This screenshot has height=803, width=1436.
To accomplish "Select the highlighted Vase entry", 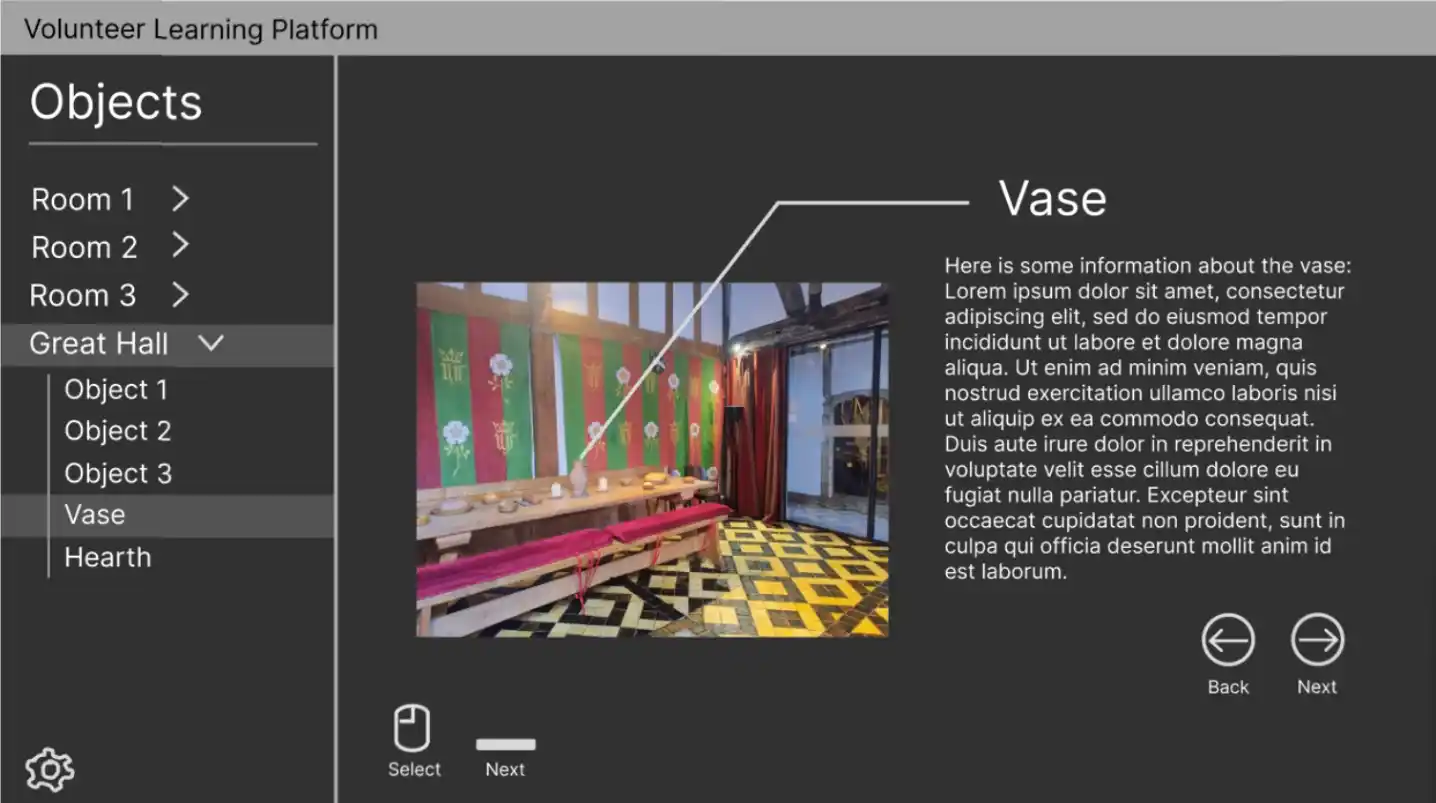I will (x=95, y=514).
